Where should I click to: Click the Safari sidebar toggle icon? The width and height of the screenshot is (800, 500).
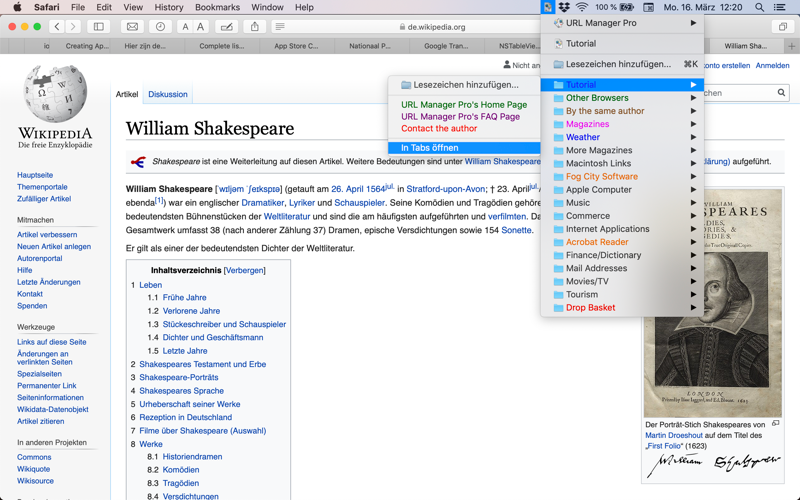(x=98, y=27)
